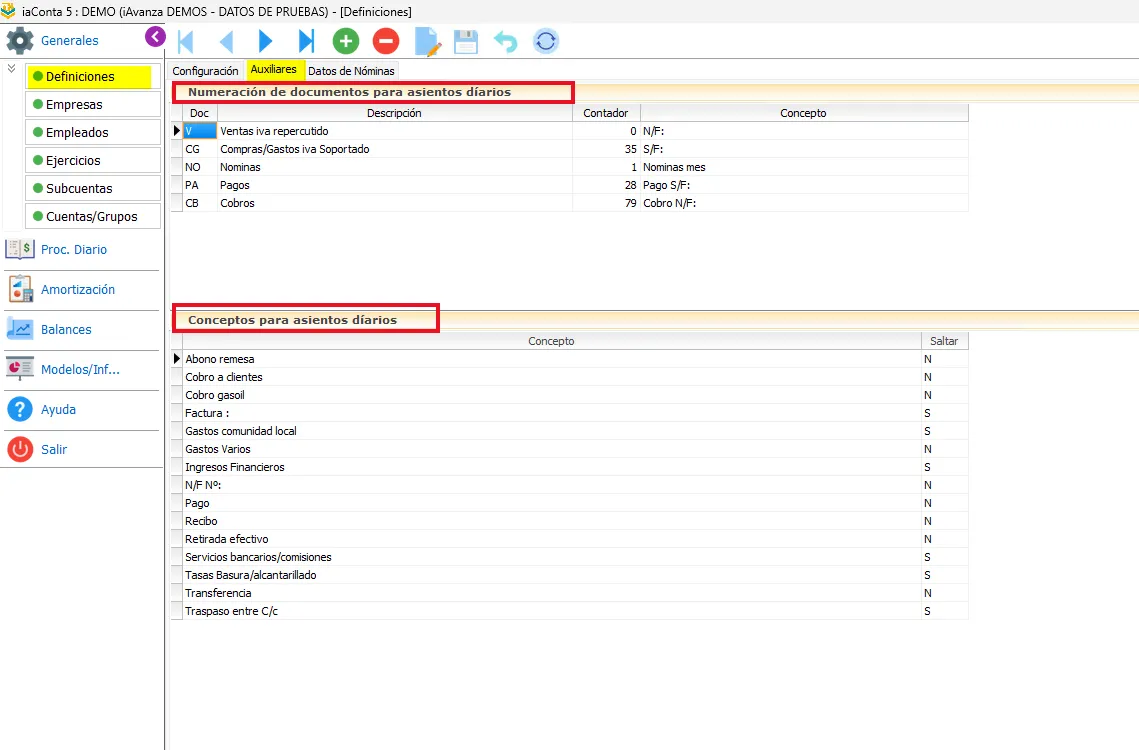Go to previous record arrow
This screenshot has height=750, width=1139.
[226, 41]
